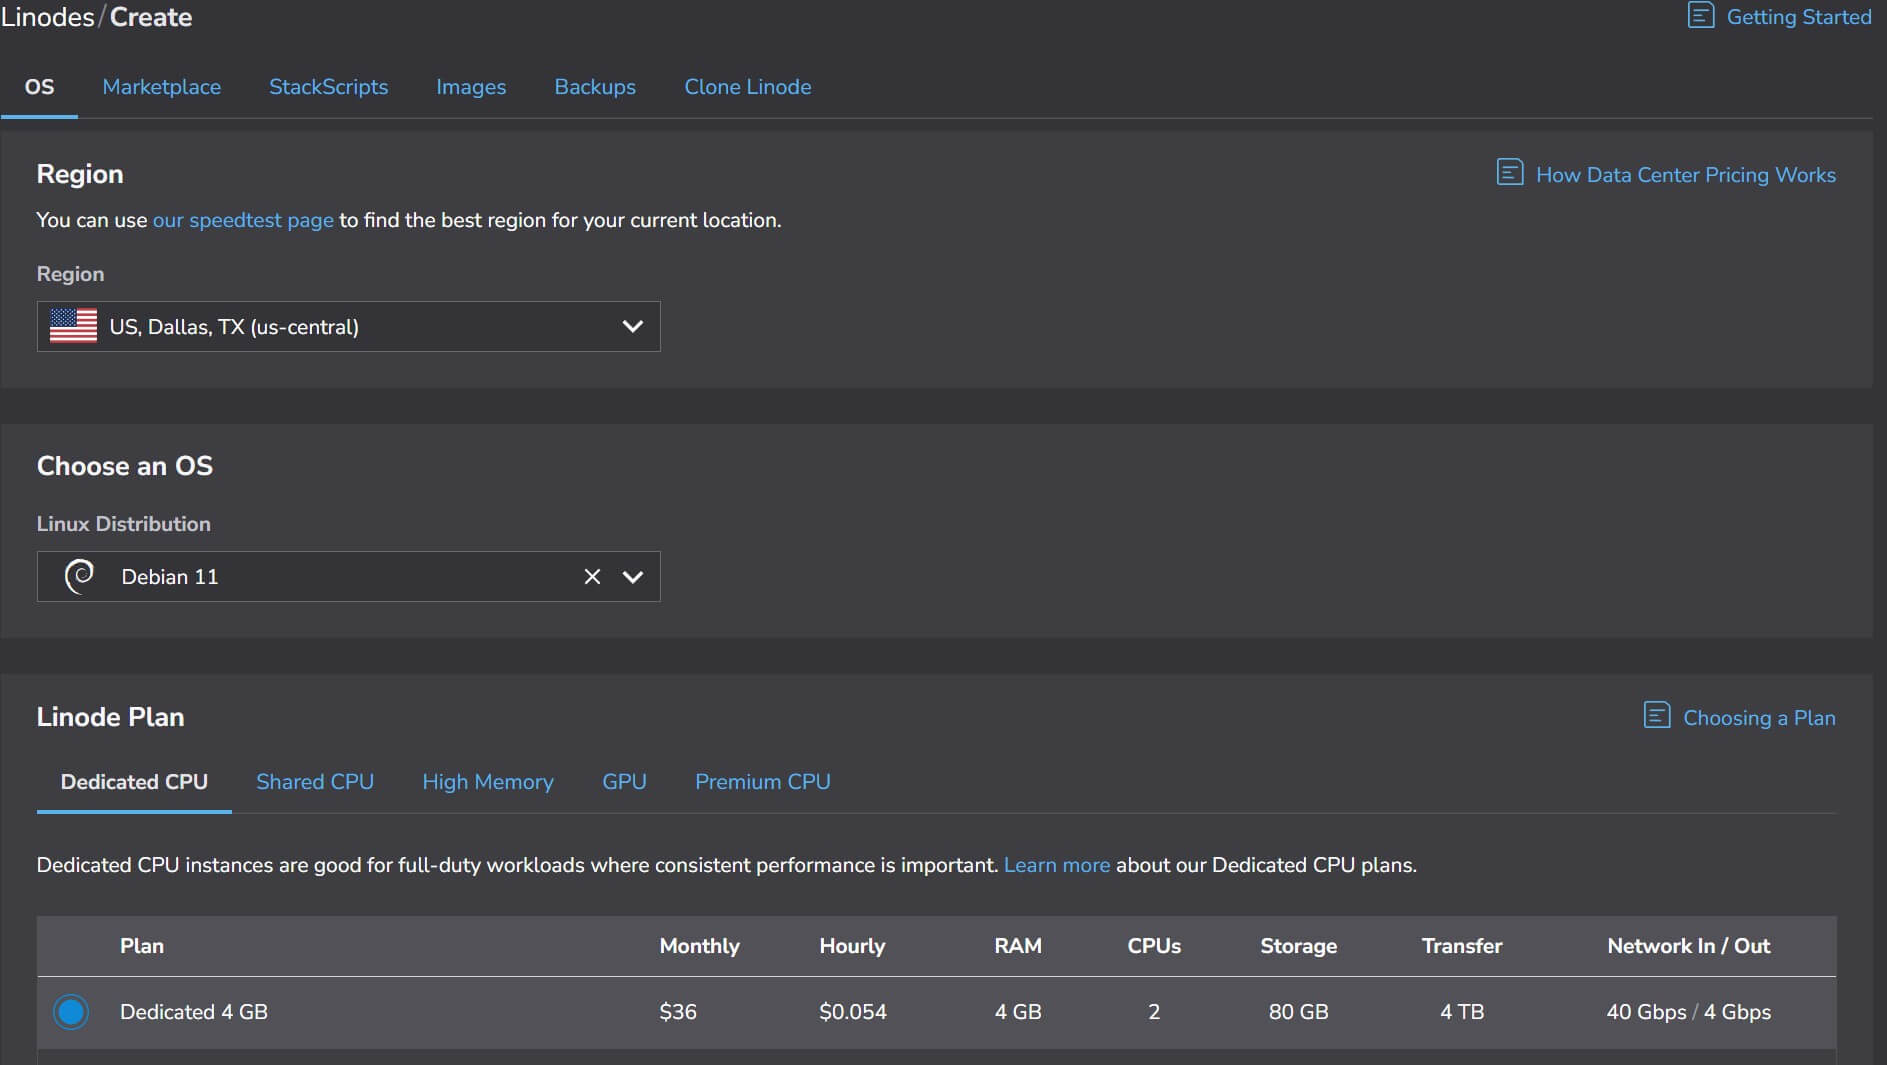Click Learn more about Dedicated CPU plans

pos(1056,864)
